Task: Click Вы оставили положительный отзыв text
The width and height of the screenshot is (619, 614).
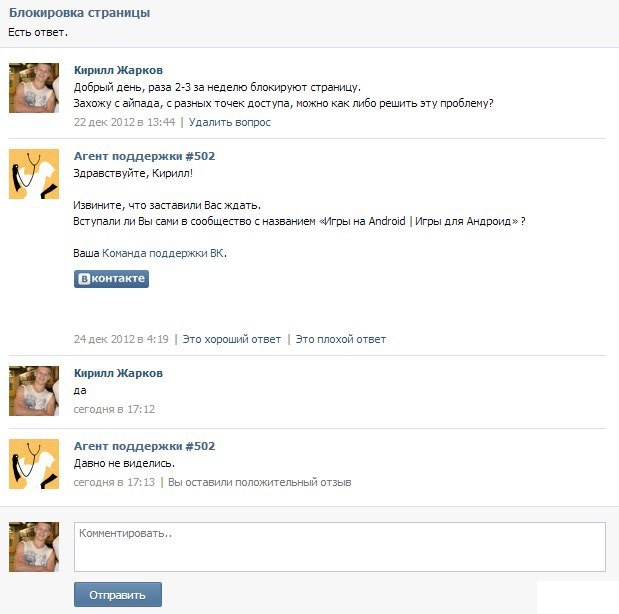Action: point(260,482)
